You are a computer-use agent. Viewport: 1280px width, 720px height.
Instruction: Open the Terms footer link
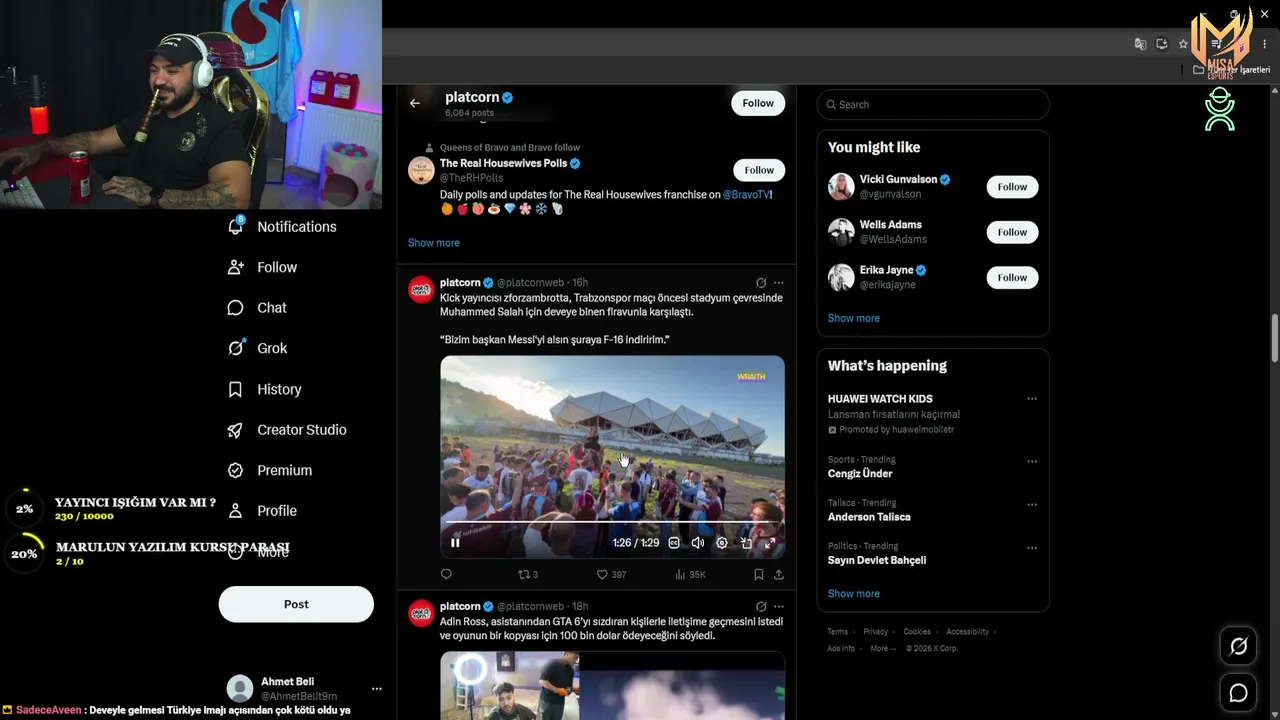[x=838, y=632]
